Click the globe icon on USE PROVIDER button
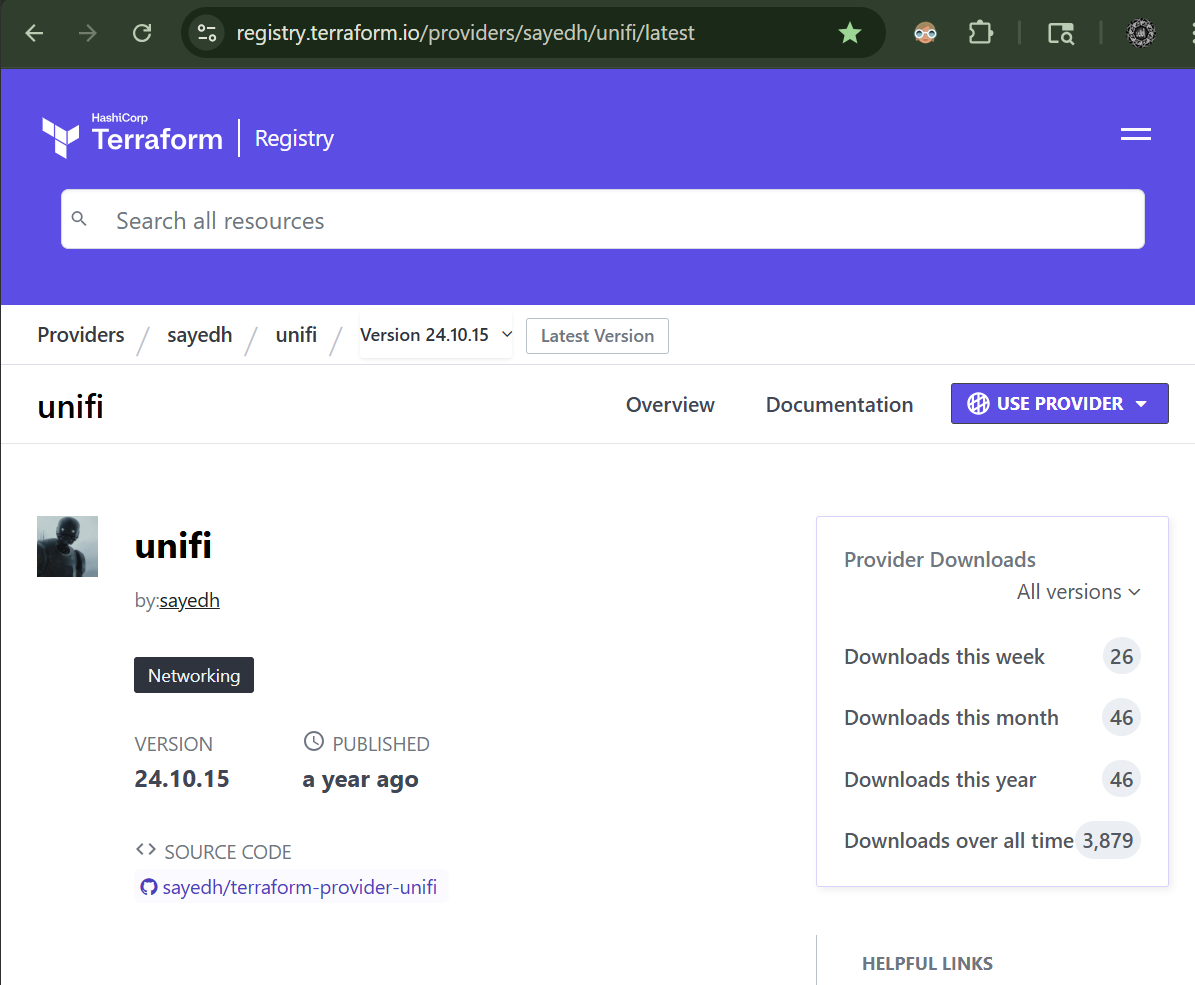The height and width of the screenshot is (985, 1195). click(x=977, y=403)
